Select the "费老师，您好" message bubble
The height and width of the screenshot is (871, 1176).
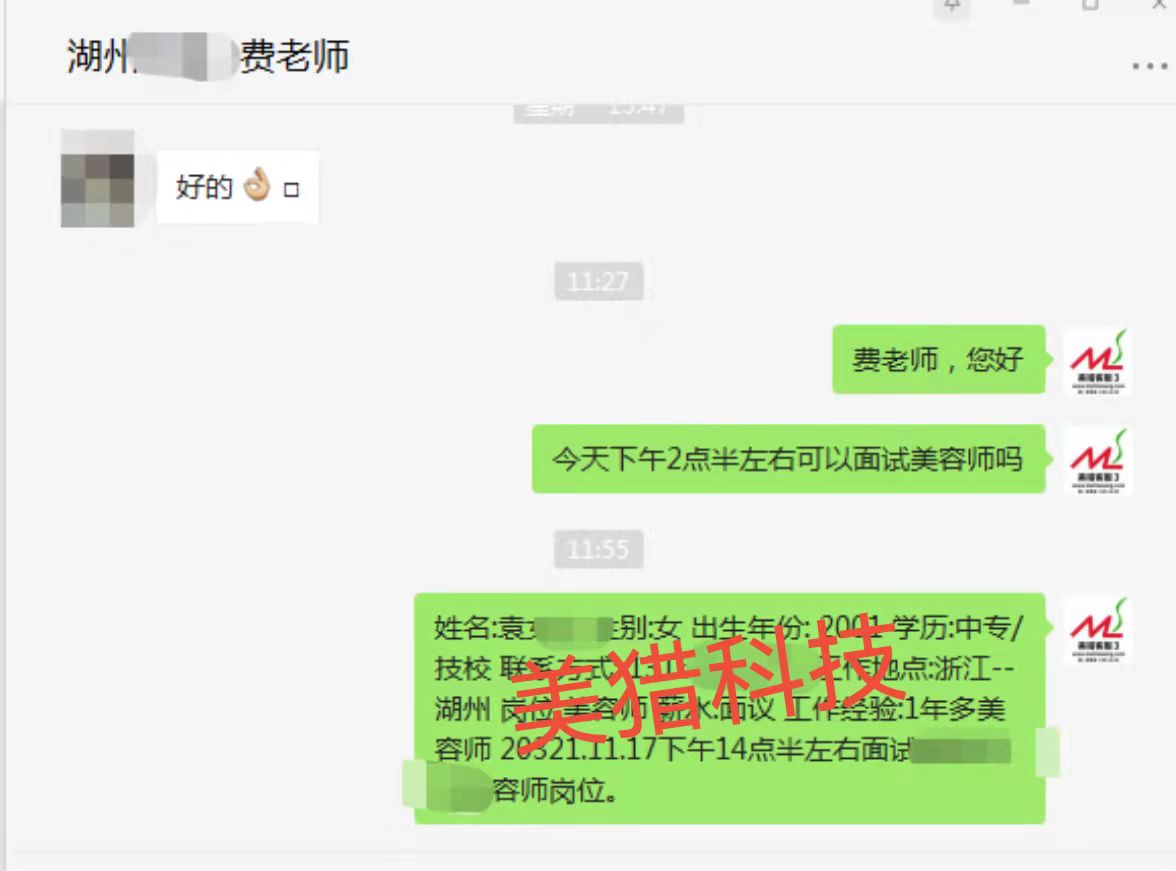tap(938, 359)
